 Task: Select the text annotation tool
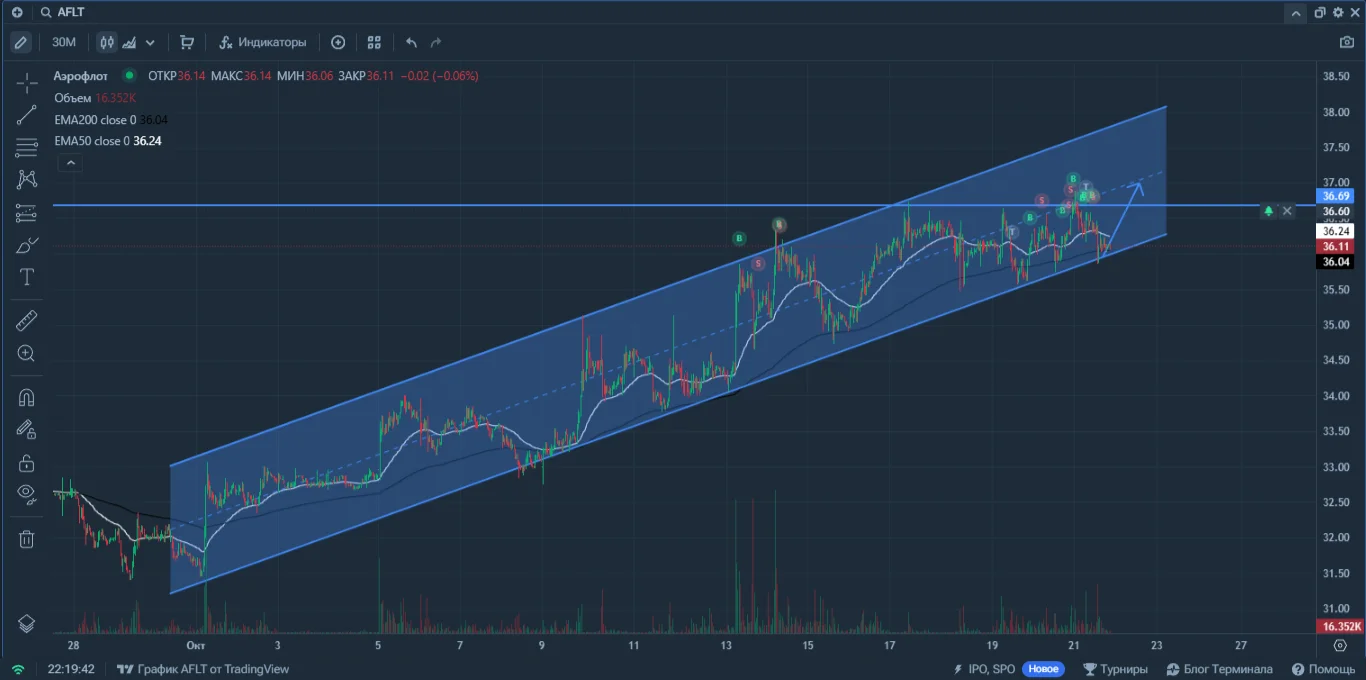[x=27, y=277]
